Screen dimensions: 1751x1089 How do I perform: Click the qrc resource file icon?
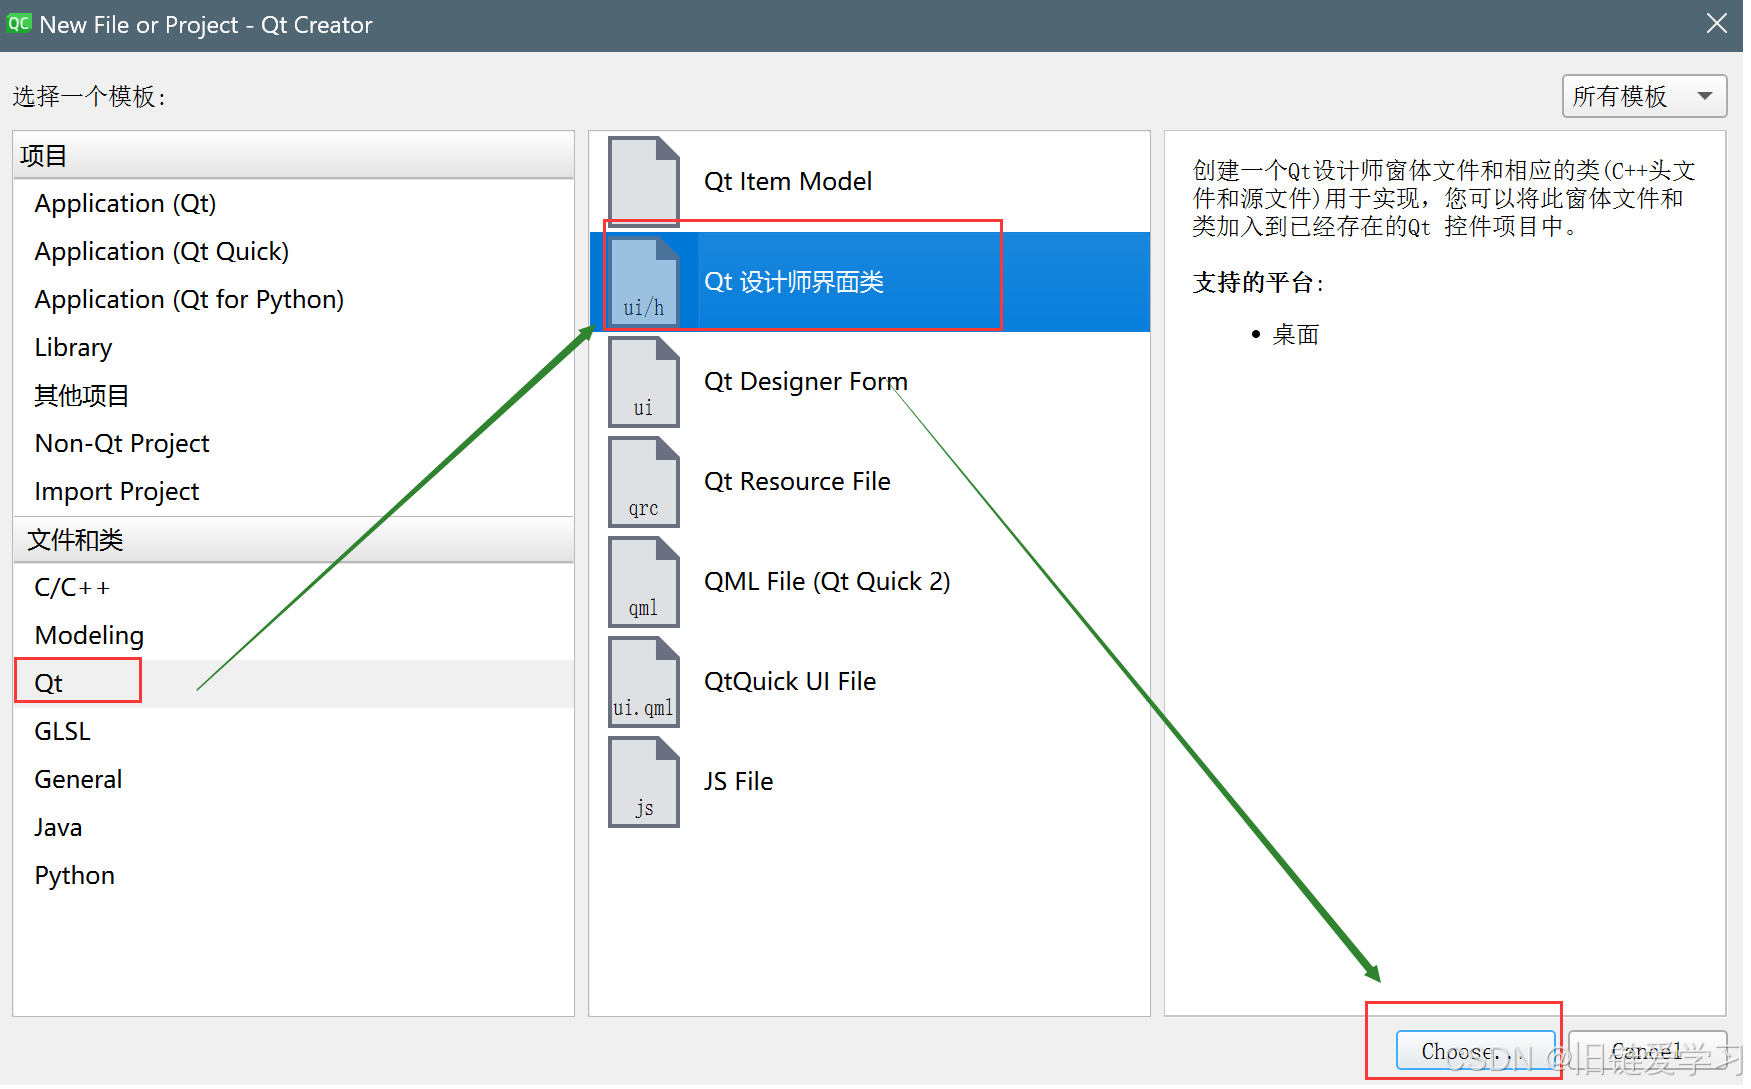(644, 481)
